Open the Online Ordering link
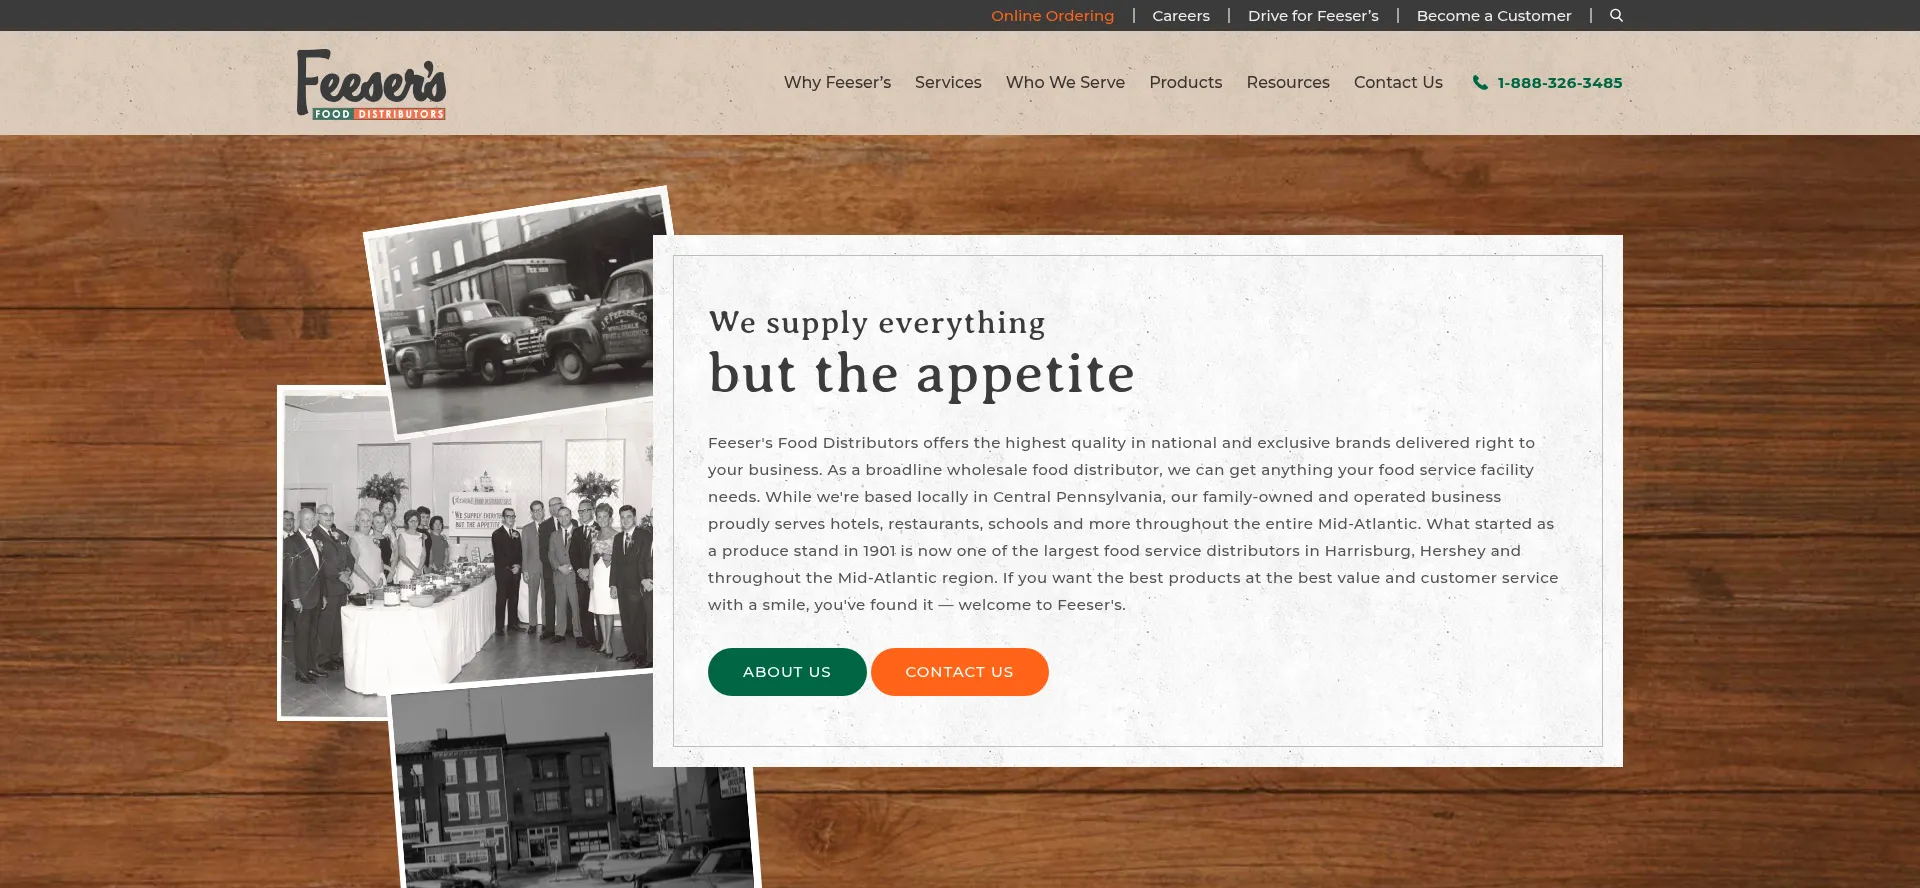Viewport: 1920px width, 888px height. [x=1052, y=15]
